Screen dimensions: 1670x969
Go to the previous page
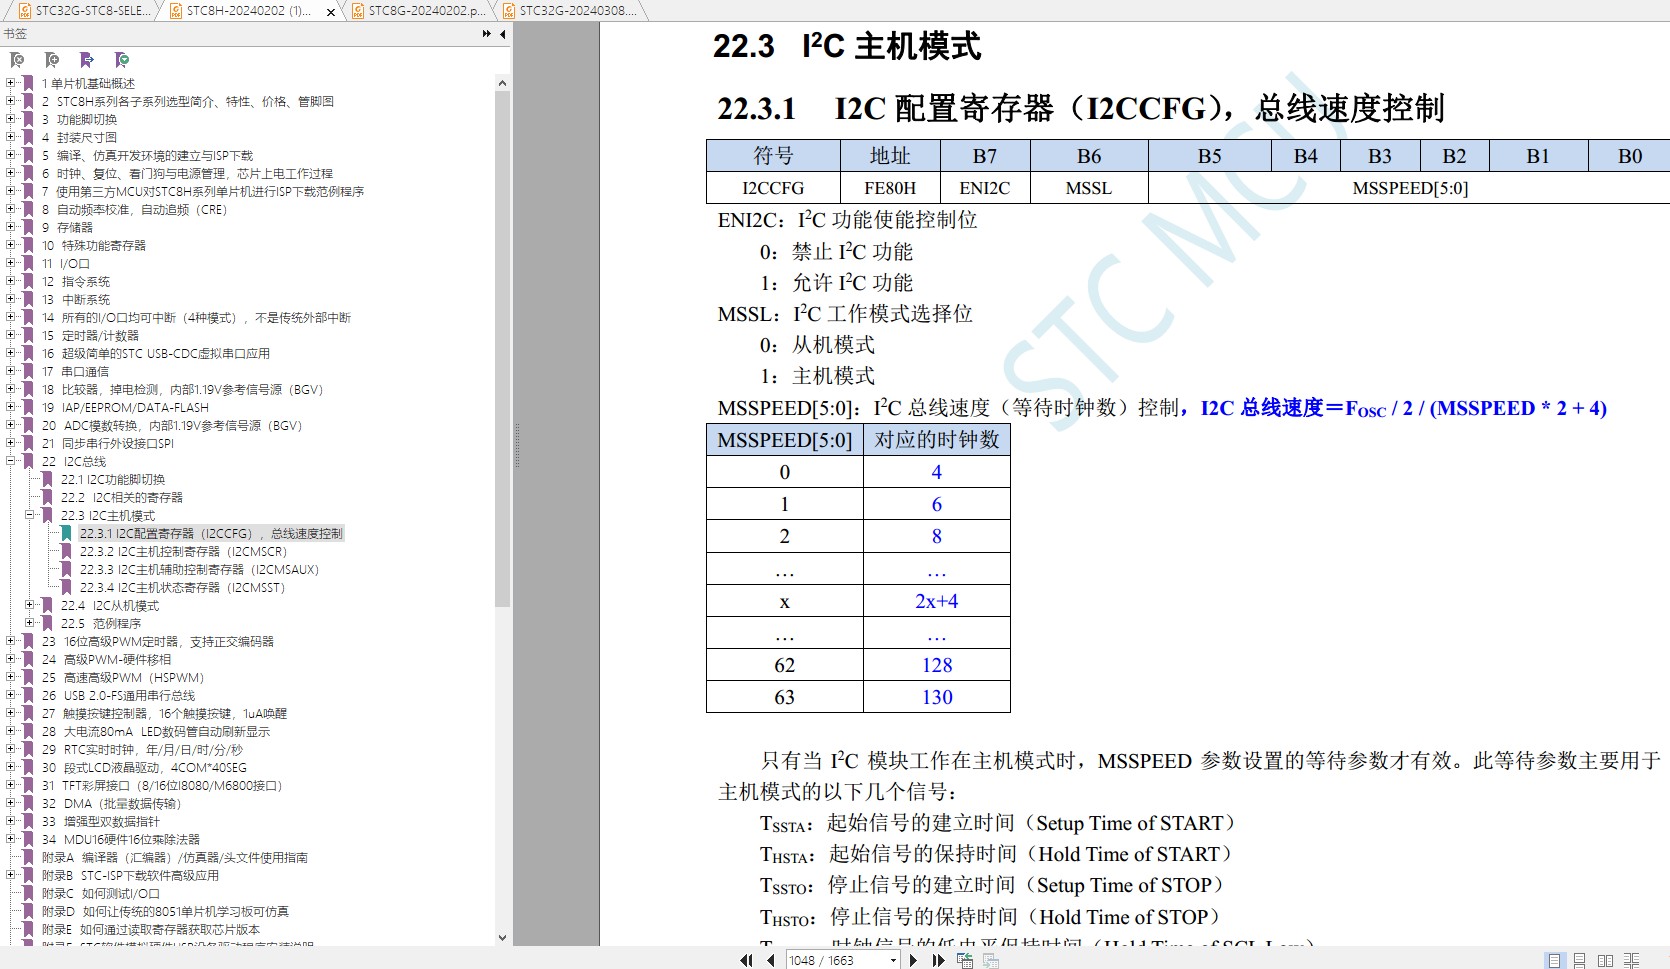point(771,960)
